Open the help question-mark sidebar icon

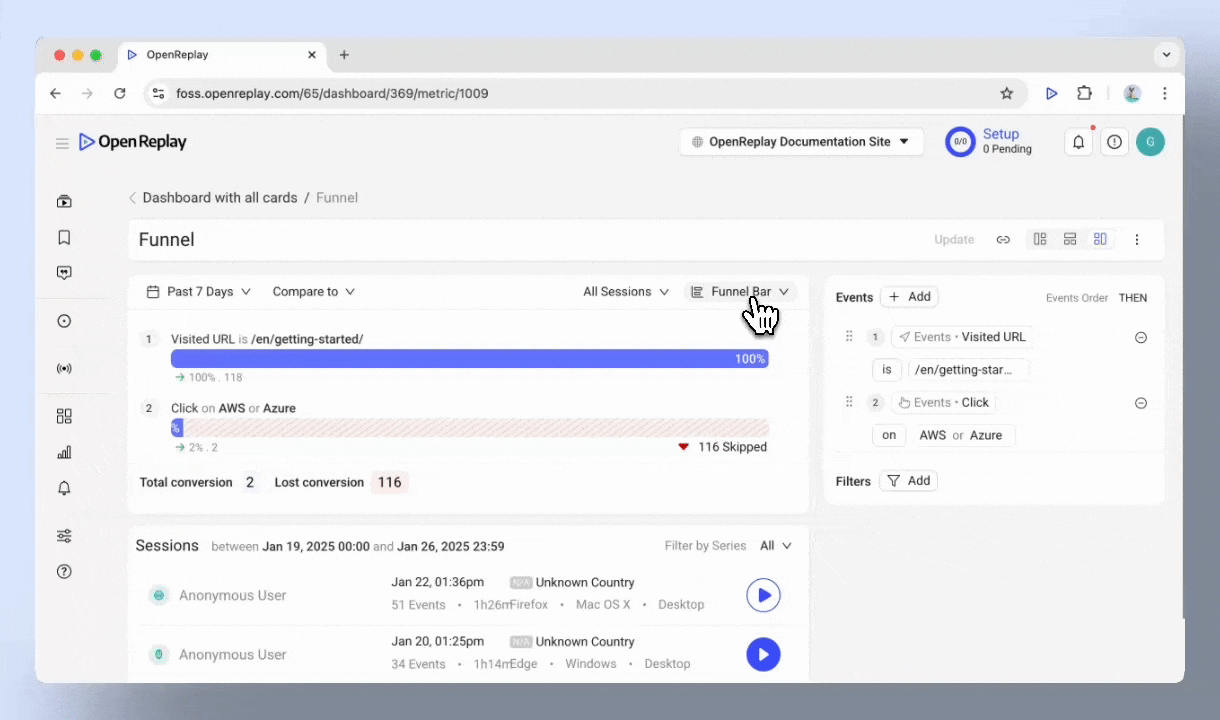pyautogui.click(x=64, y=572)
